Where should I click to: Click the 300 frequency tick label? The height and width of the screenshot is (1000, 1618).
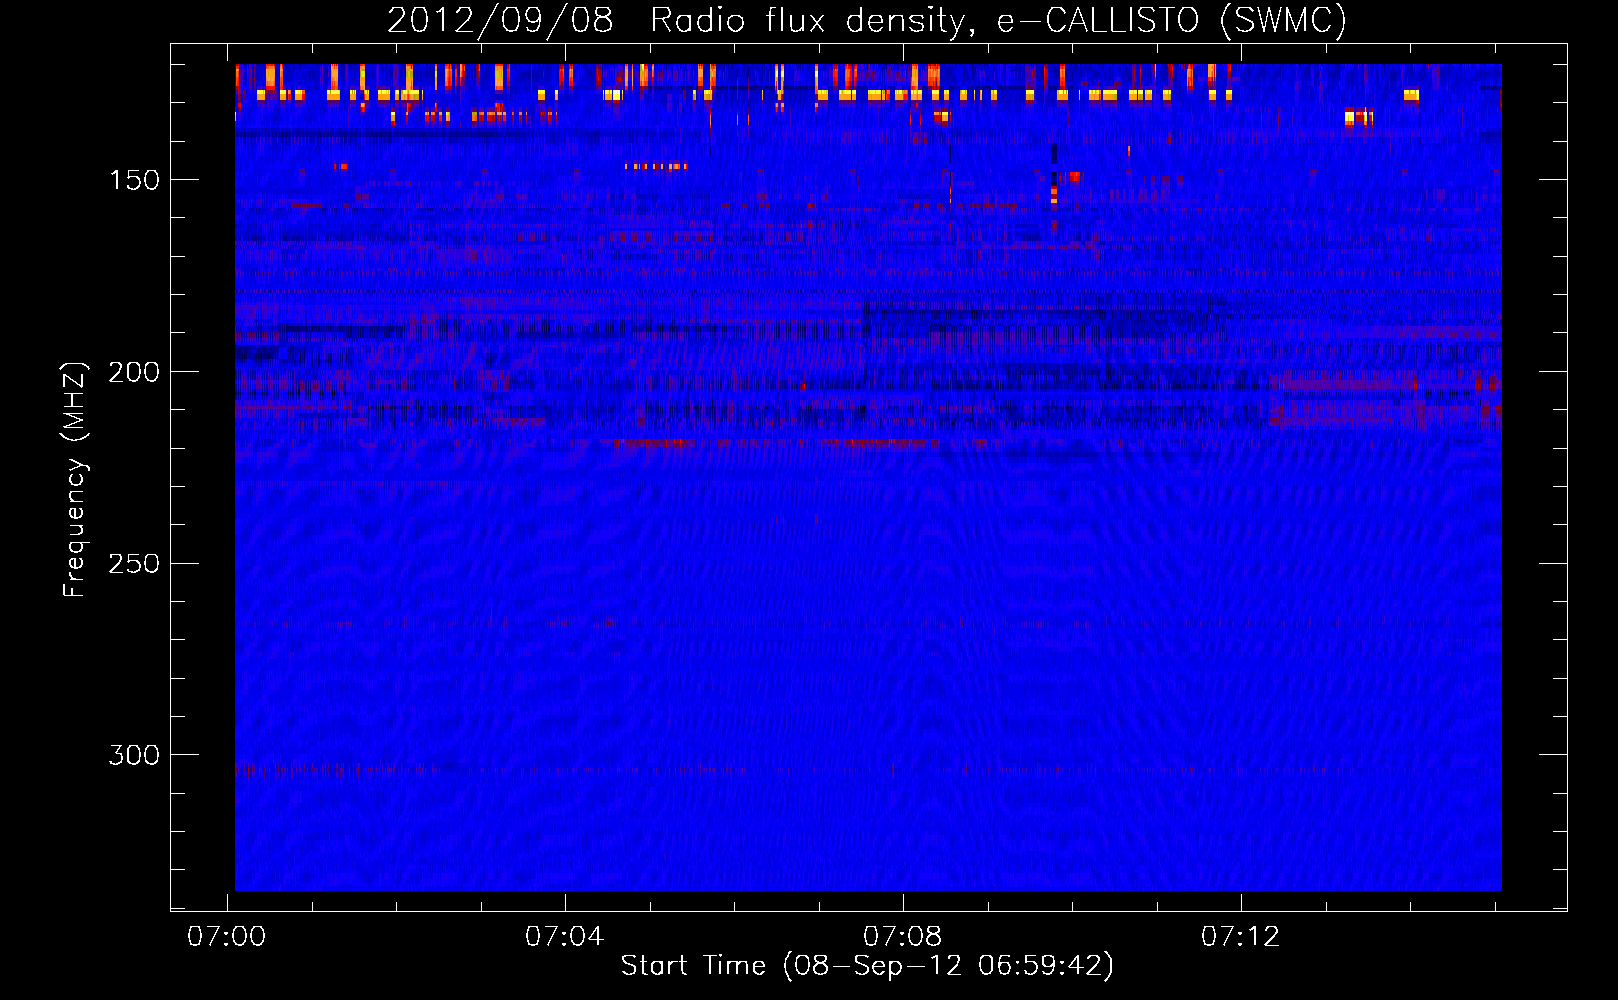(x=134, y=755)
